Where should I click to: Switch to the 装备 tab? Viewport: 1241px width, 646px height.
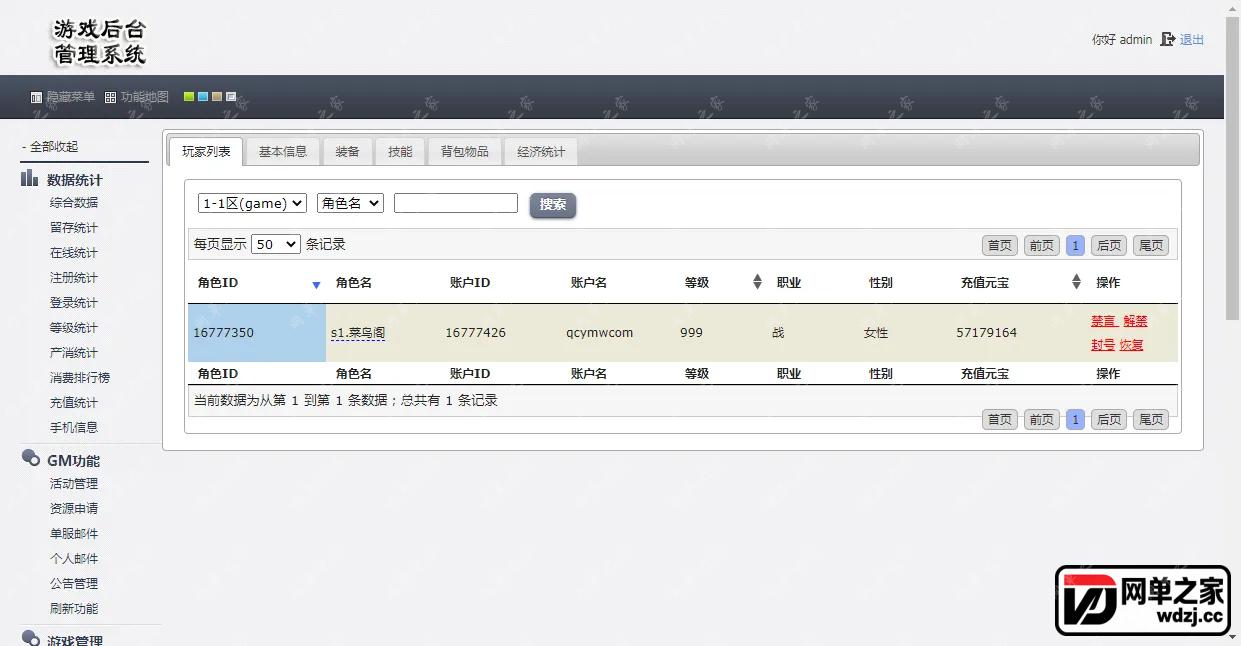pos(347,151)
